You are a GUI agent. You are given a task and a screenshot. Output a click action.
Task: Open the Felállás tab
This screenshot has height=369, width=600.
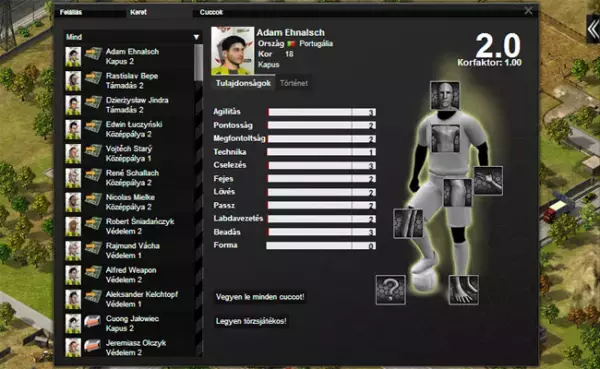pos(71,12)
